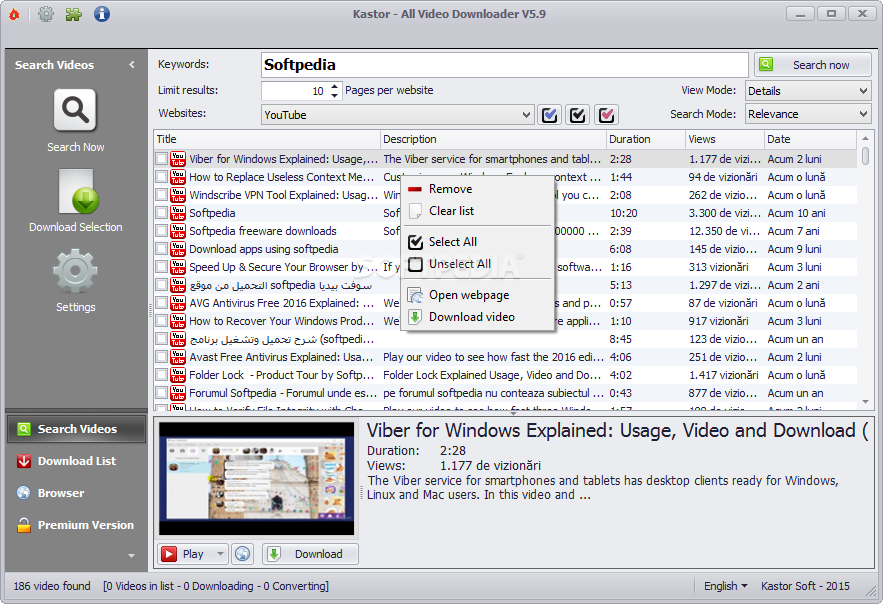Click the Search Now magnifier icon
This screenshot has width=883, height=604.
(x=75, y=110)
